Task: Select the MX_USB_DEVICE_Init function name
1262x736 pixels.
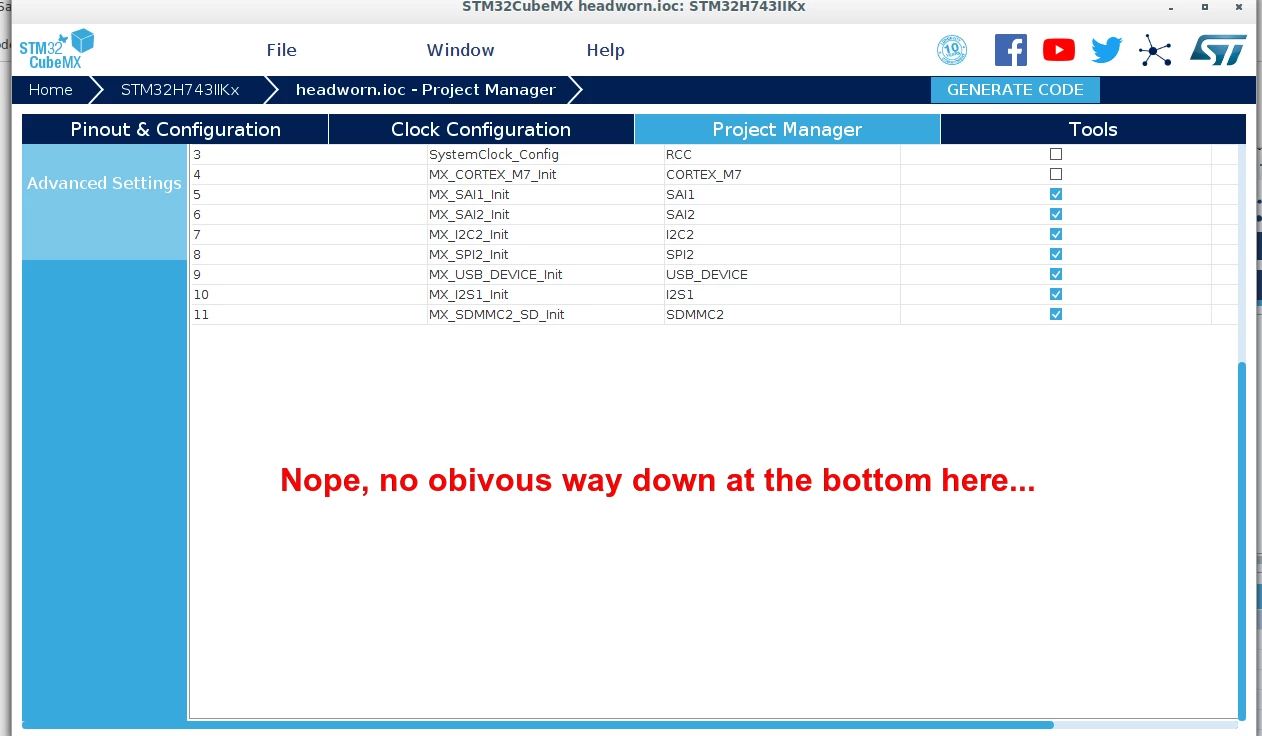Action: pos(496,275)
